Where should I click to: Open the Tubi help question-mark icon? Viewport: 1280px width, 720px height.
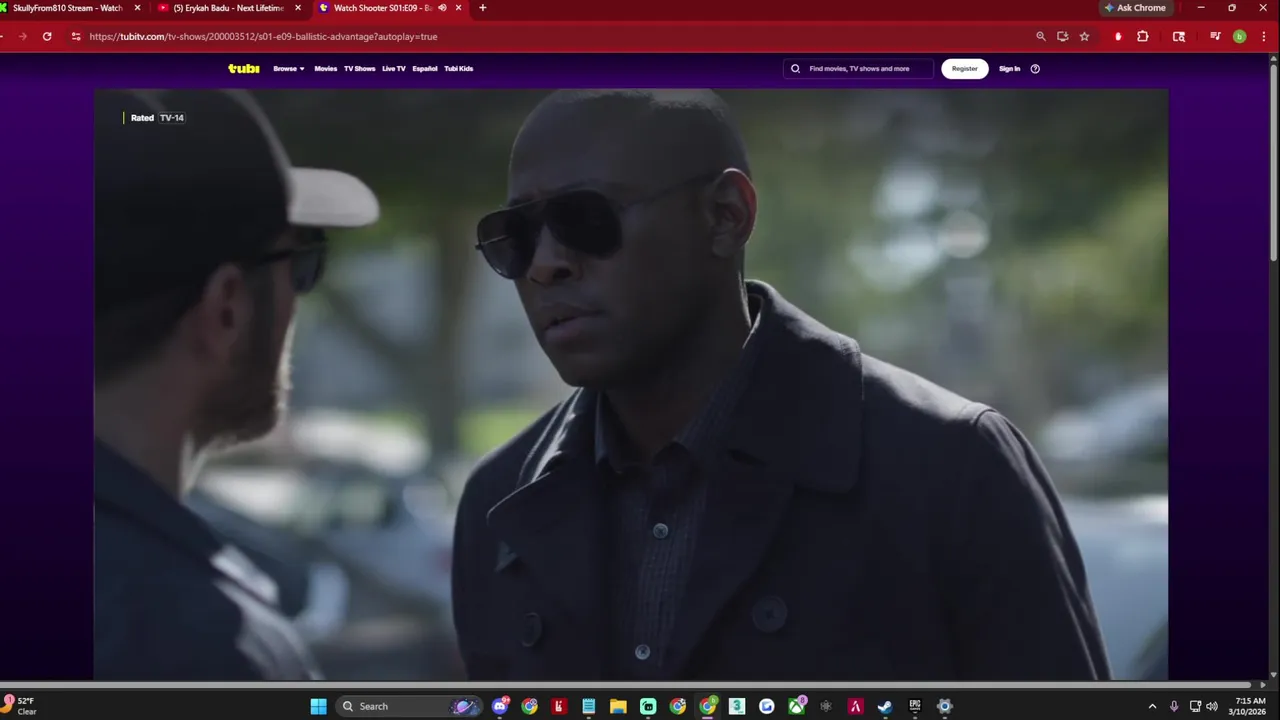tap(1035, 69)
